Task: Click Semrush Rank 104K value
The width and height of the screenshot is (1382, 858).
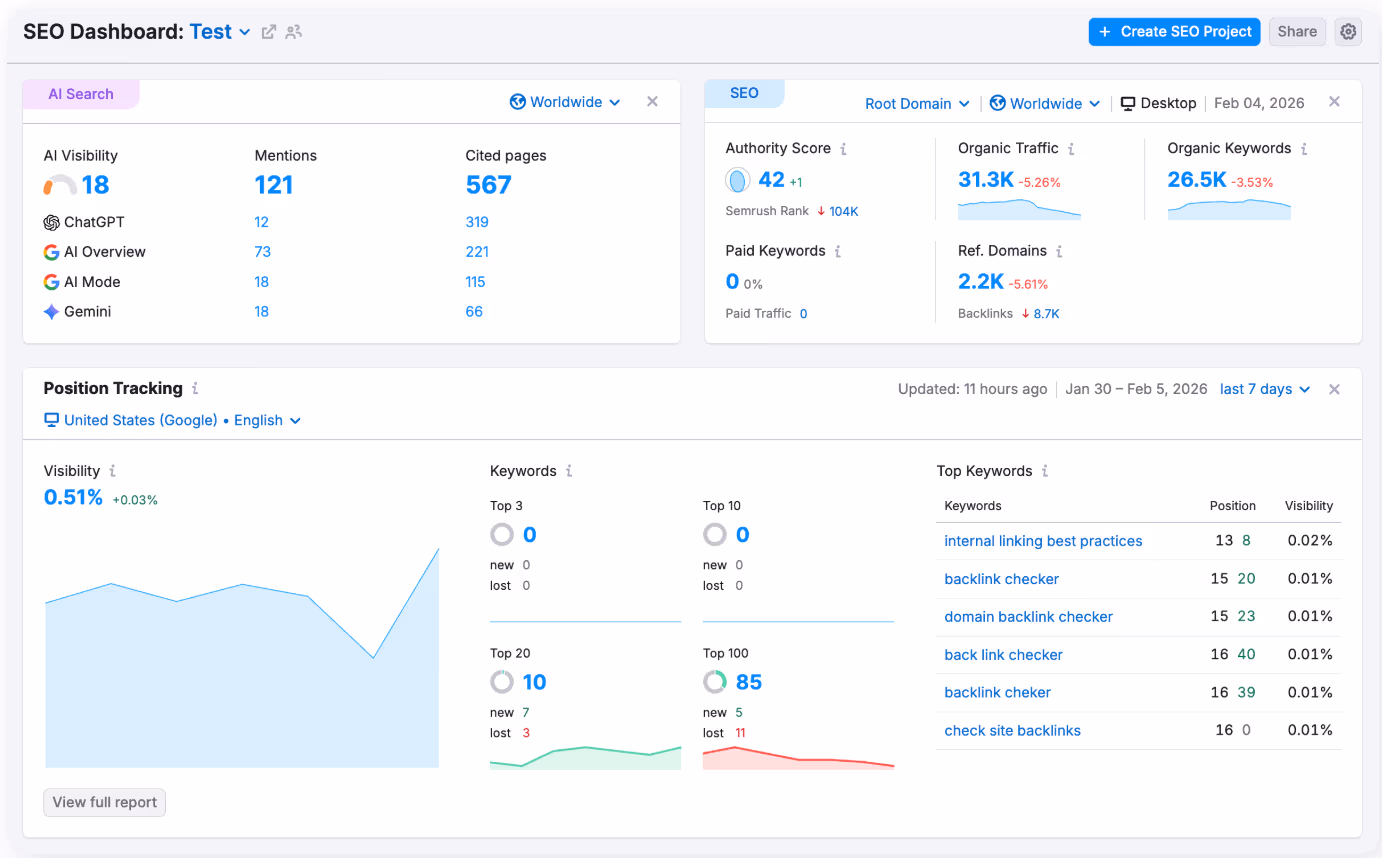Action: [844, 212]
